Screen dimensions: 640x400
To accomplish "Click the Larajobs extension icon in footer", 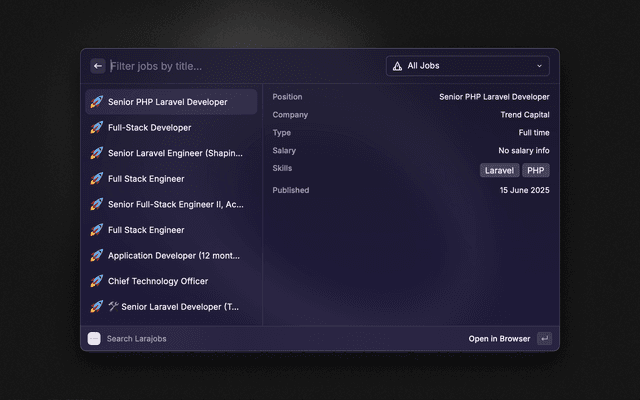I will click(x=94, y=339).
